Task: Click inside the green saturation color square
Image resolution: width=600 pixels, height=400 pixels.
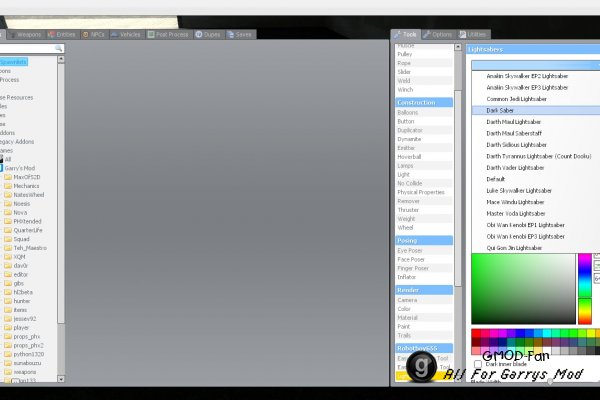Action: pos(523,289)
